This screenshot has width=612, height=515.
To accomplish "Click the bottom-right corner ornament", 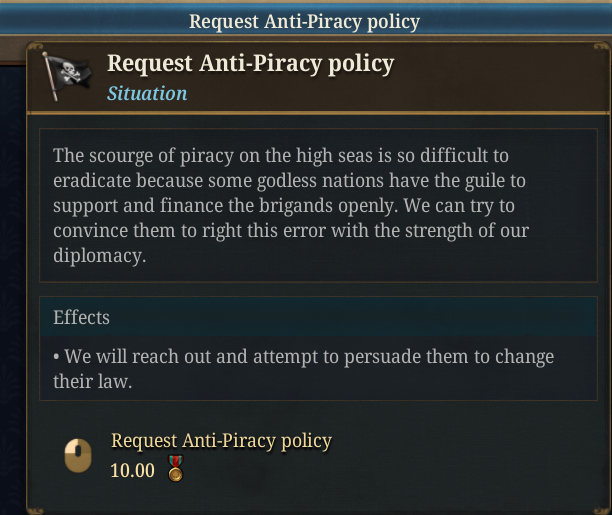I will pos(603,506).
